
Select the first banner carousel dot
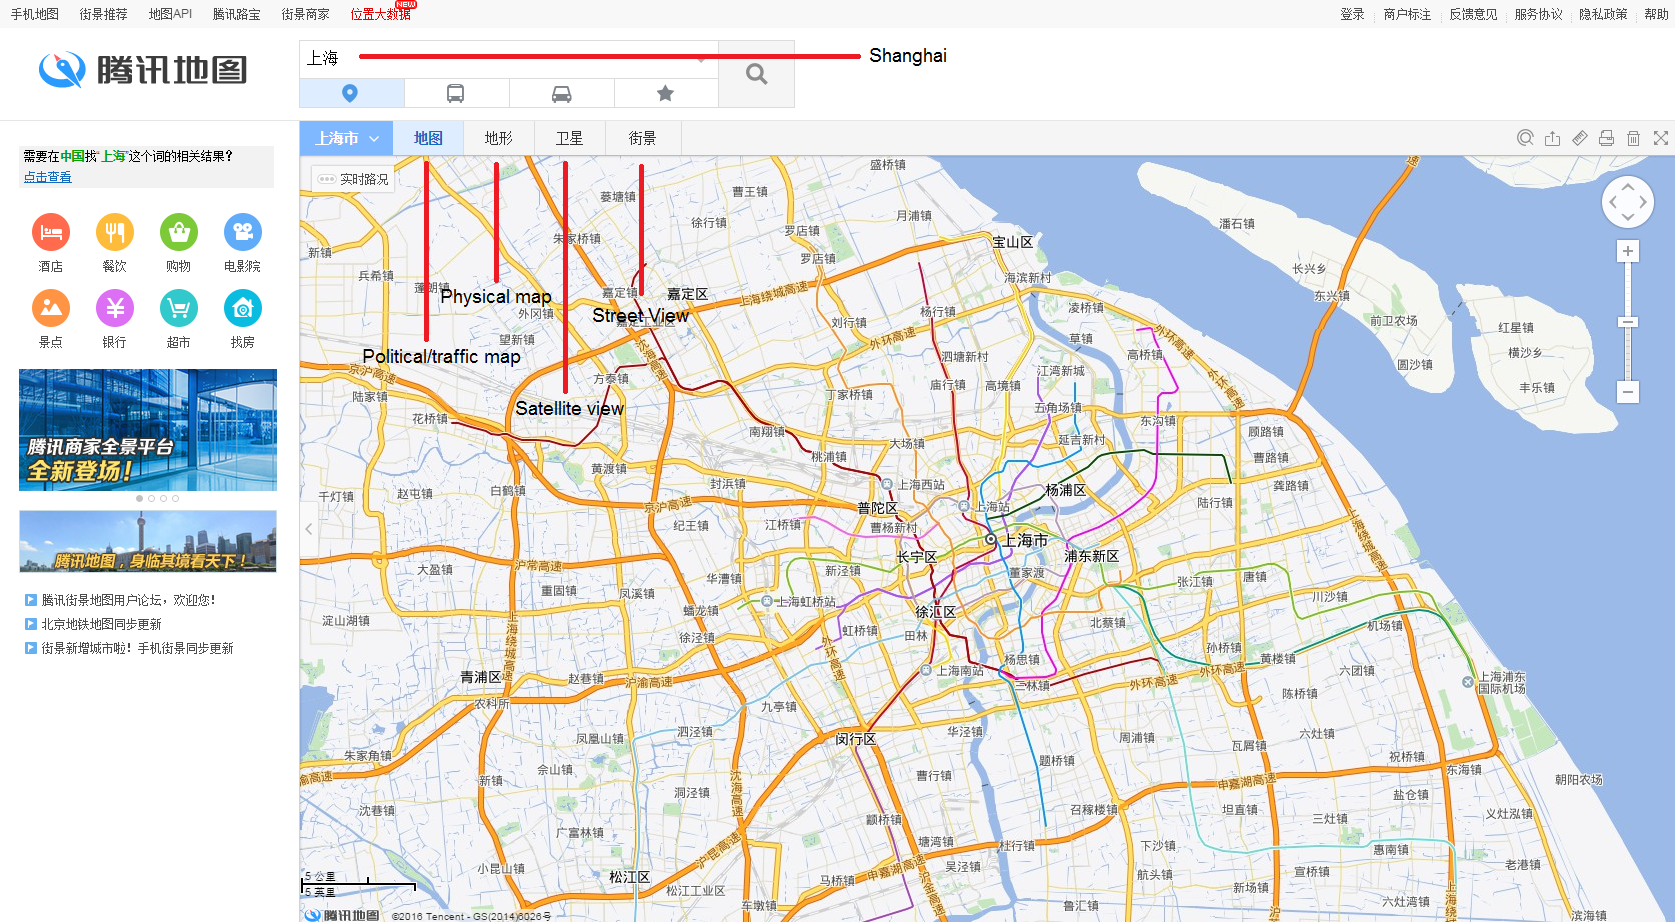click(139, 498)
